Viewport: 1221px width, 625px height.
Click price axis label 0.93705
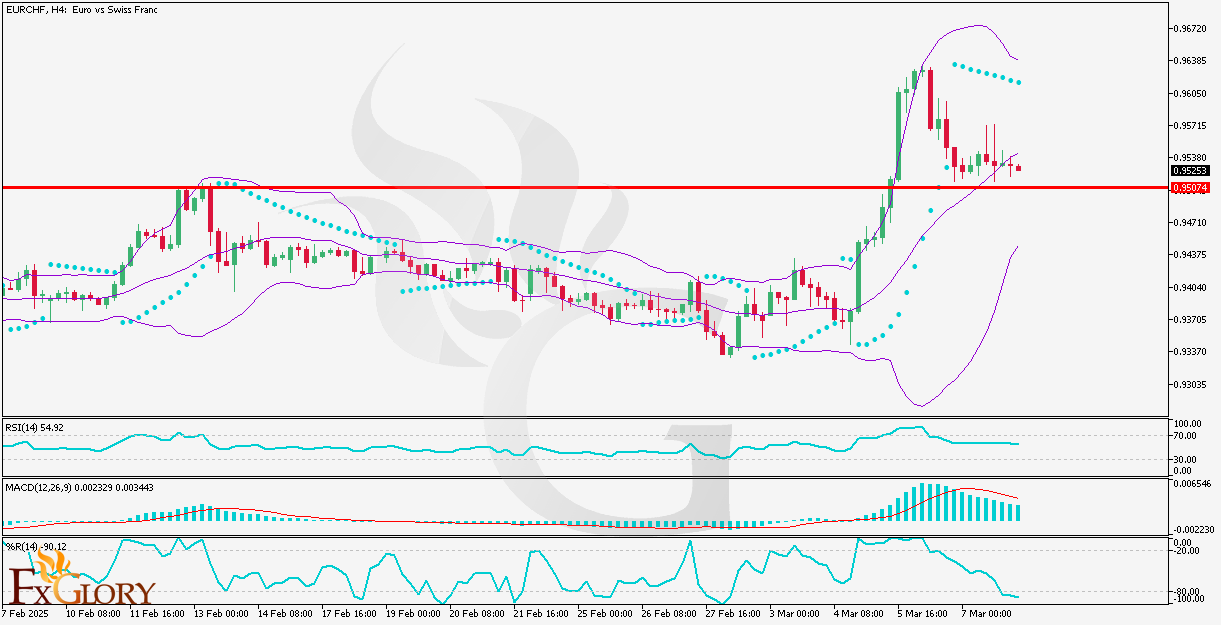(x=1188, y=320)
